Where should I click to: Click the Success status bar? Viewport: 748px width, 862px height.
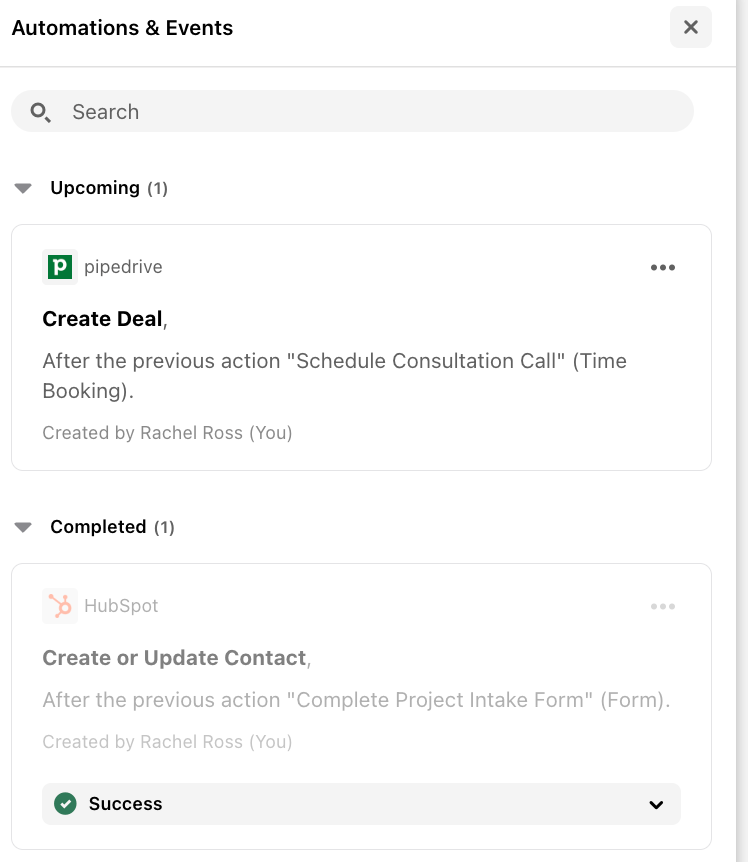[361, 804]
